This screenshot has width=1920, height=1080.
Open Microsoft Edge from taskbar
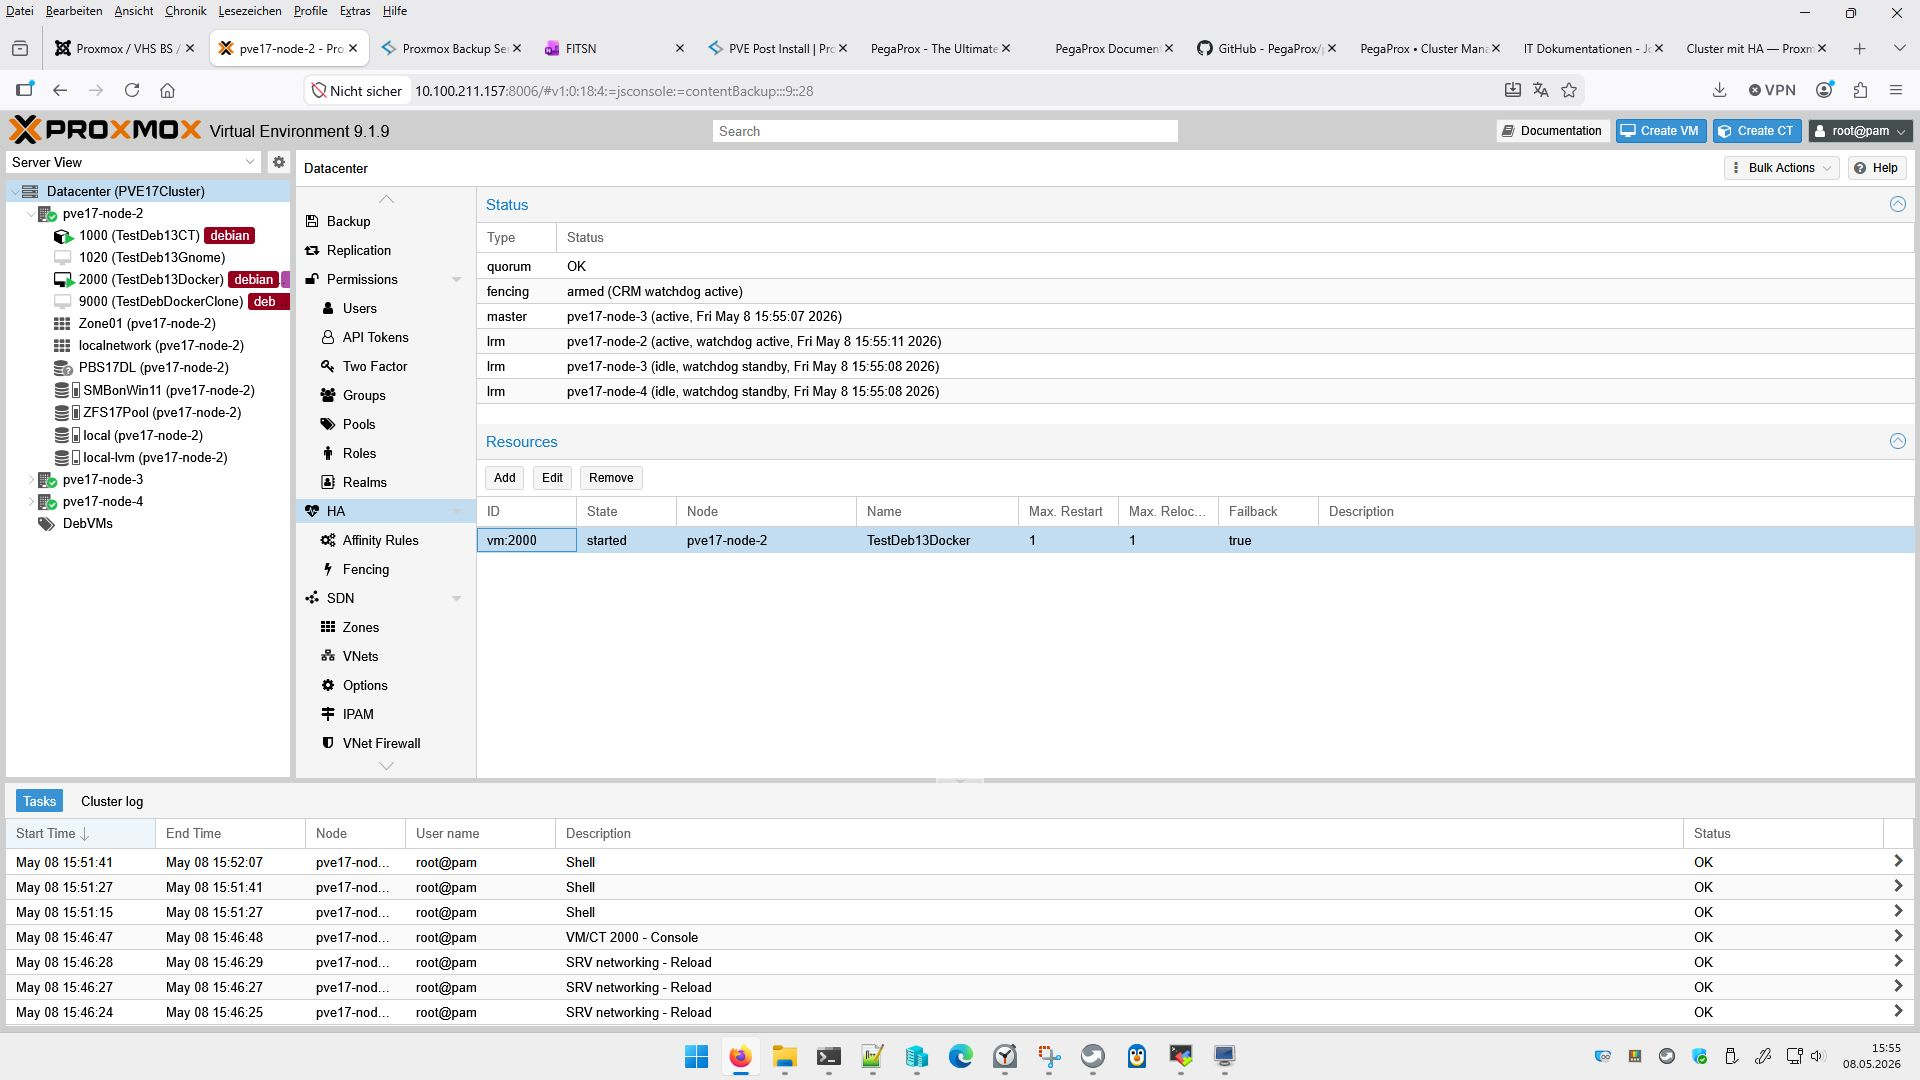coord(960,1056)
